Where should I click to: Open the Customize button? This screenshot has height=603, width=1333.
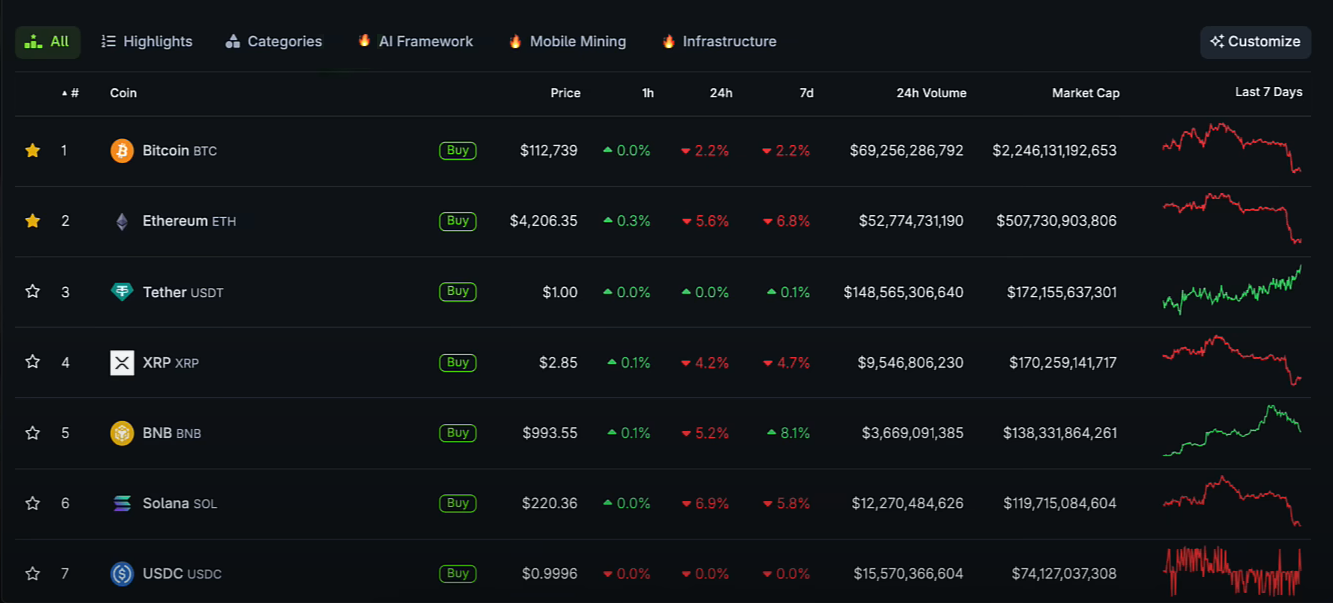[1255, 42]
